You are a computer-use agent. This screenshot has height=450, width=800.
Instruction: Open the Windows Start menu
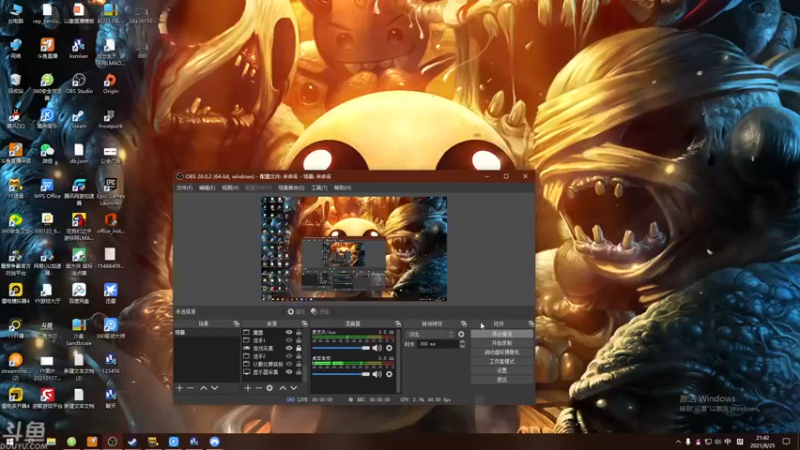[x=10, y=442]
